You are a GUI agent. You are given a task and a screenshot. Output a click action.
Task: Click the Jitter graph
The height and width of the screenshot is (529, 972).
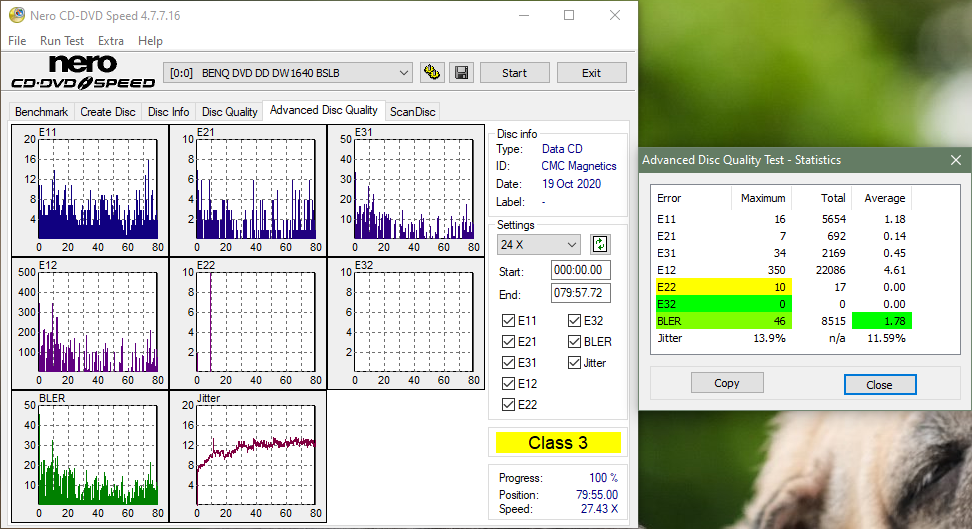point(248,456)
